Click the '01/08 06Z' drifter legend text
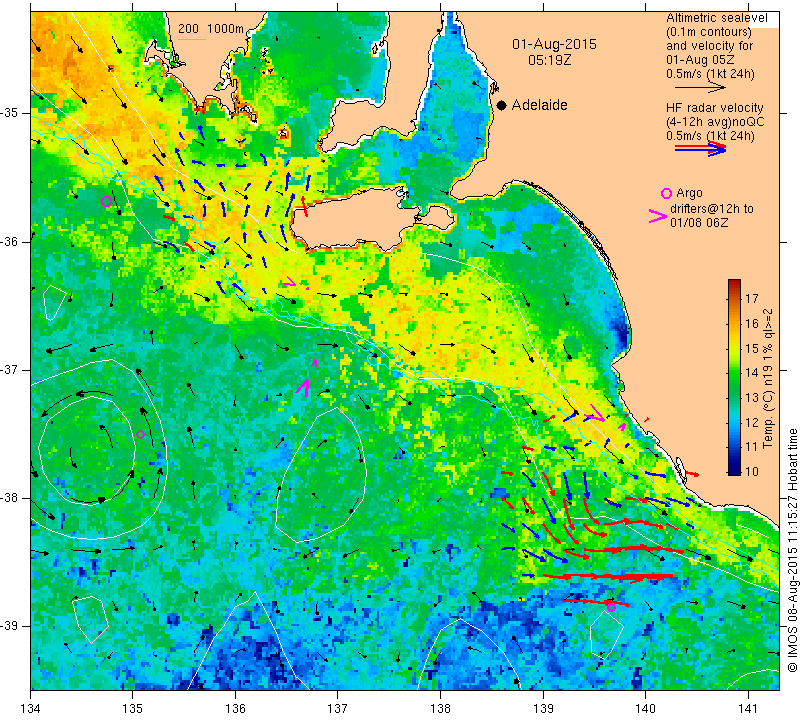 (x=699, y=223)
